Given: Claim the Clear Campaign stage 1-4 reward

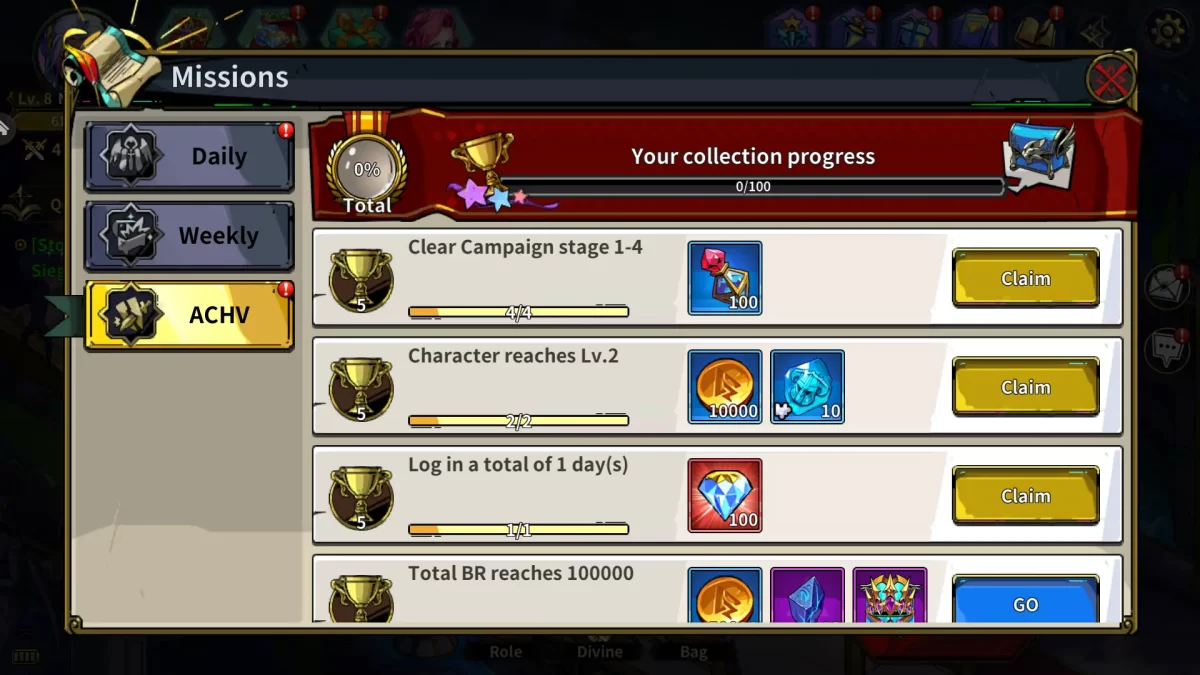Looking at the screenshot, I should tap(1025, 278).
